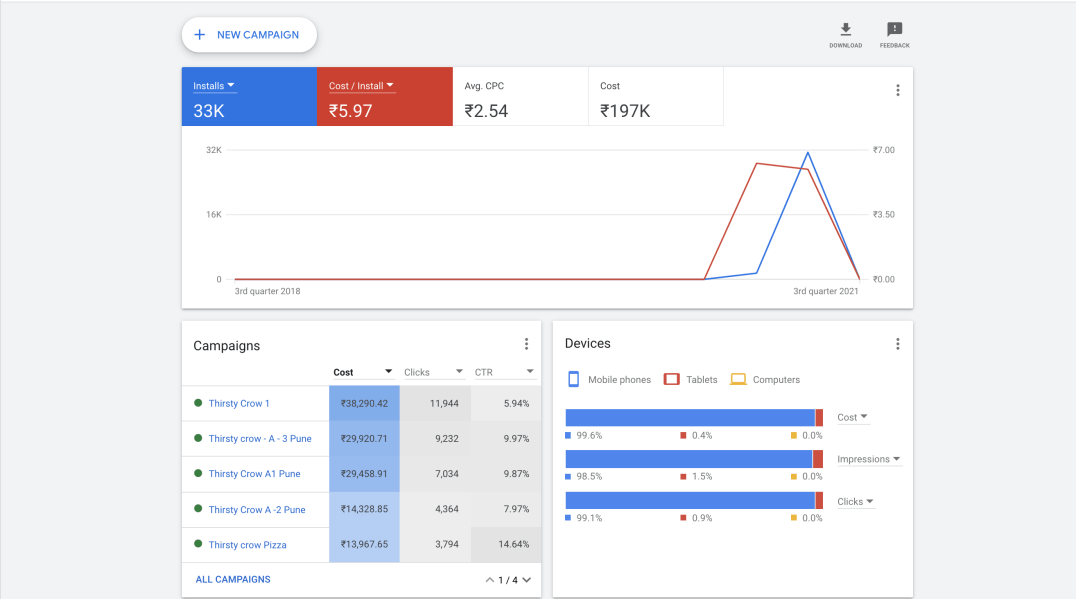This screenshot has height=599, width=1076.
Task: Click the 1.5% tablets impressions value
Action: pyautogui.click(x=702, y=477)
